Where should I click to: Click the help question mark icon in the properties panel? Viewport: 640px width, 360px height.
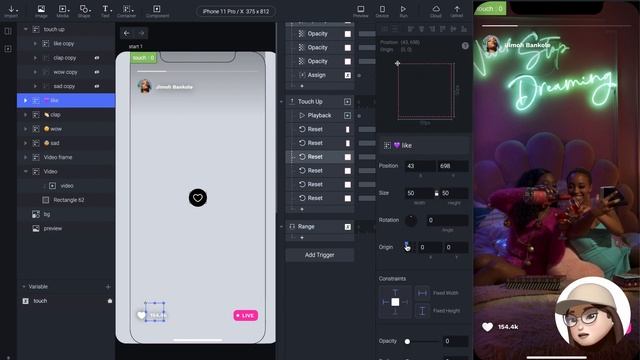coord(465,46)
